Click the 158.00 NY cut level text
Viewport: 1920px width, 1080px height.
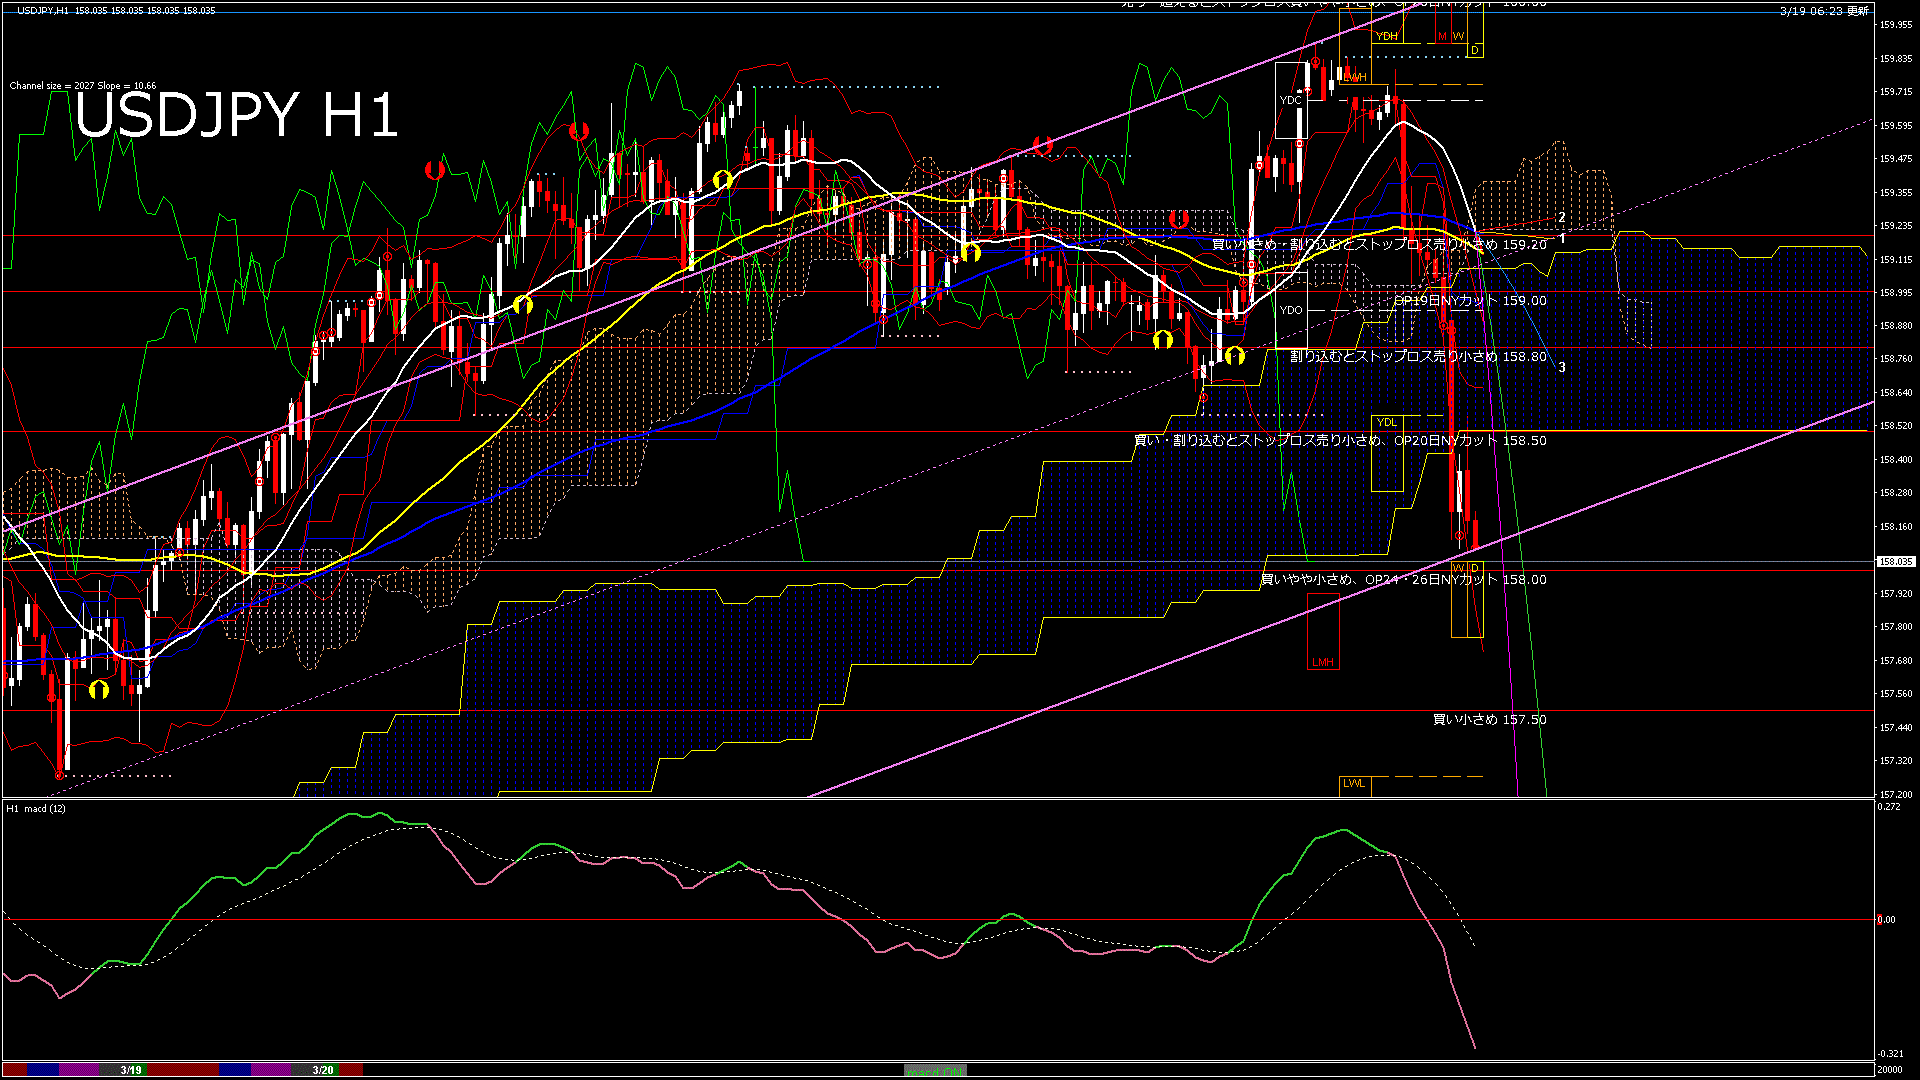click(1402, 579)
